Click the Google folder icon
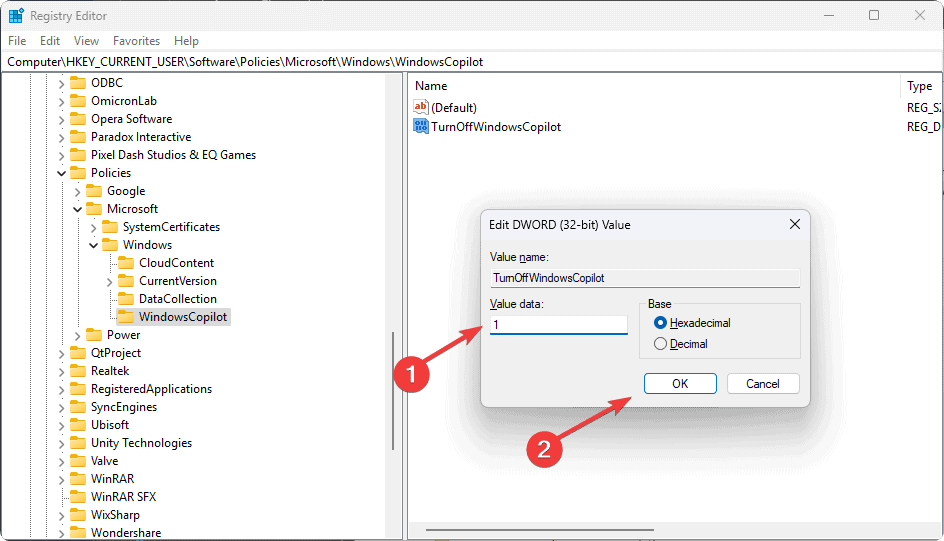 pyautogui.click(x=94, y=191)
